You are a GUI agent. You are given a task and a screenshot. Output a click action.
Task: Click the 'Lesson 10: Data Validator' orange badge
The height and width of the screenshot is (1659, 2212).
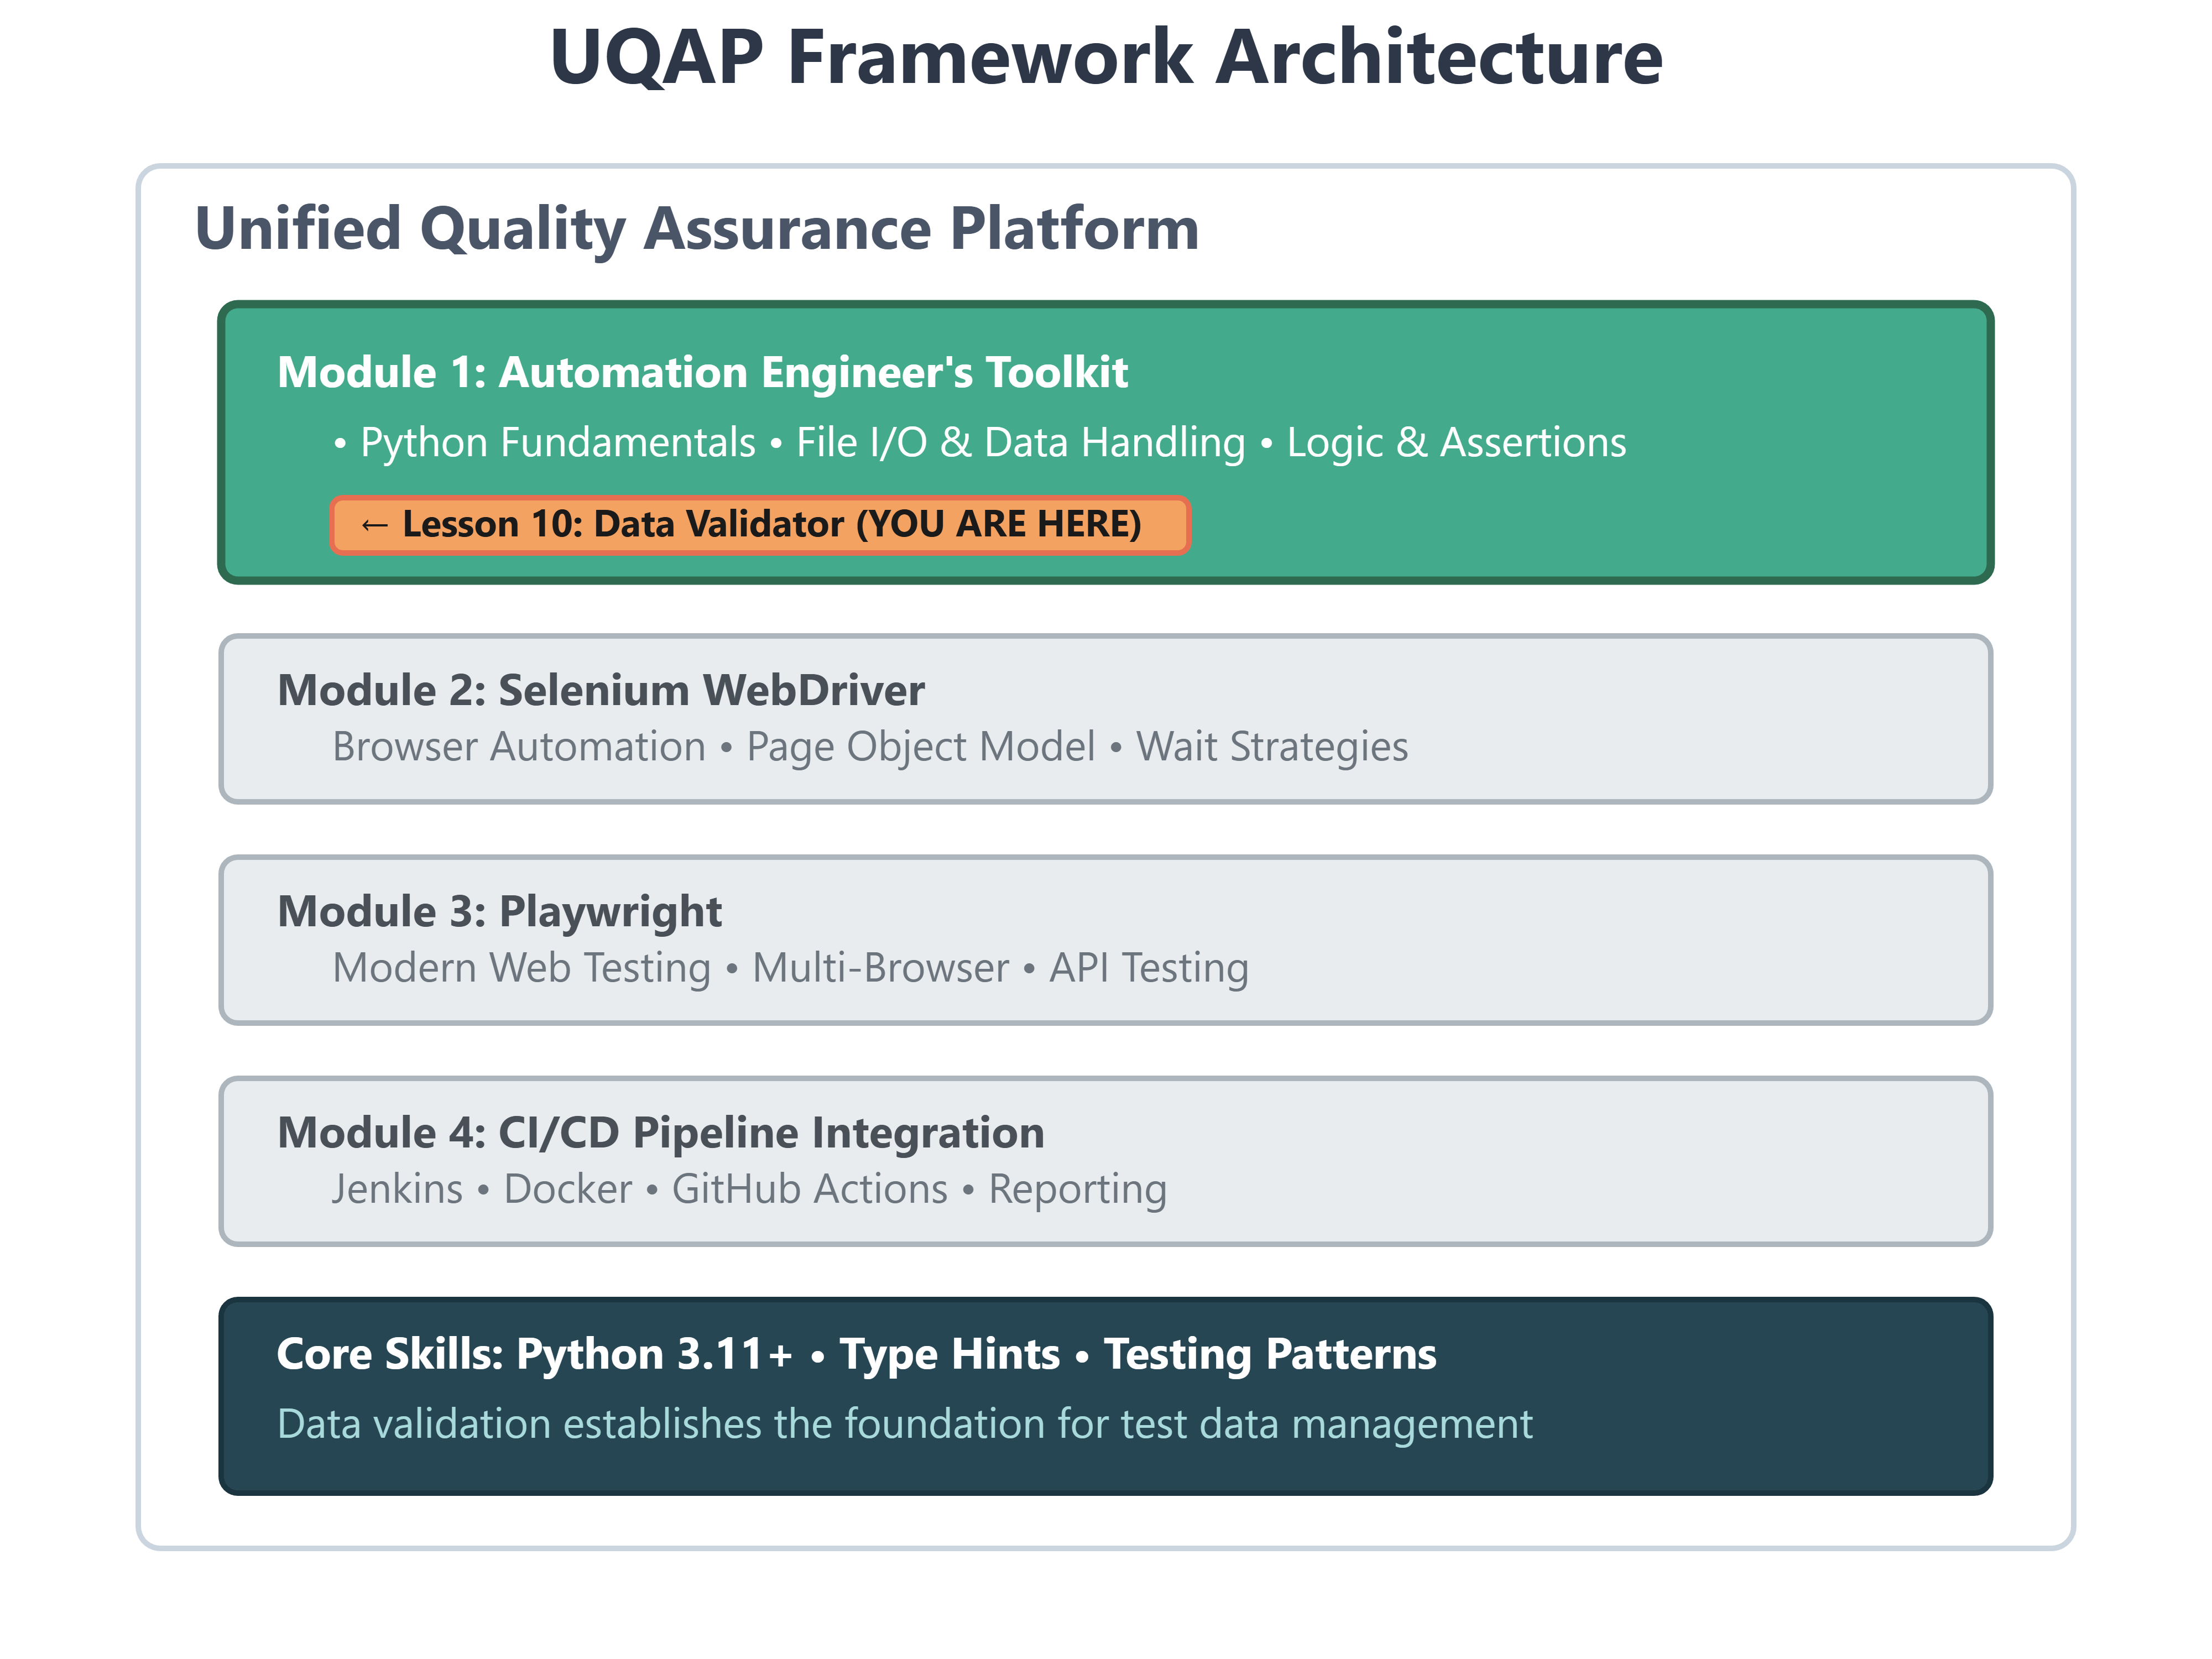760,525
